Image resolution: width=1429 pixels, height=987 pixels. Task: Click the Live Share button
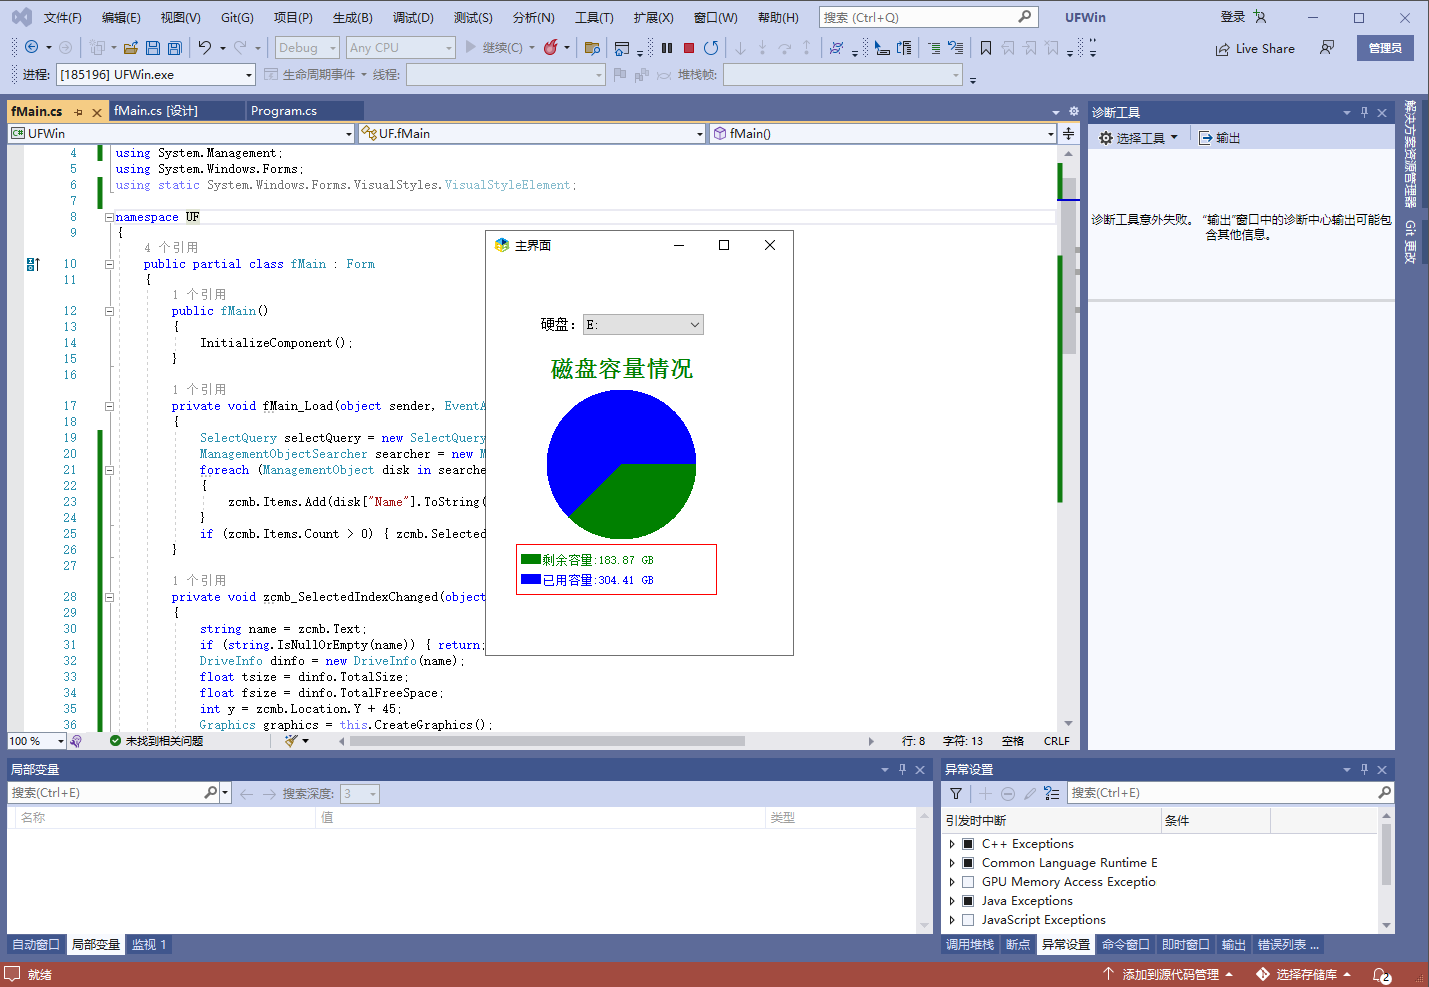coord(1255,48)
